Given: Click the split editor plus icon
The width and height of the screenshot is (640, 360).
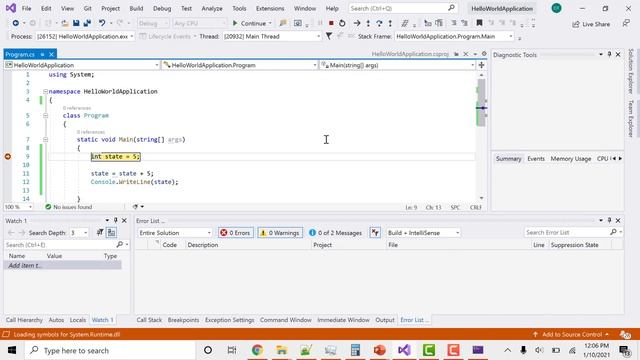Looking at the screenshot, I should point(482,65).
